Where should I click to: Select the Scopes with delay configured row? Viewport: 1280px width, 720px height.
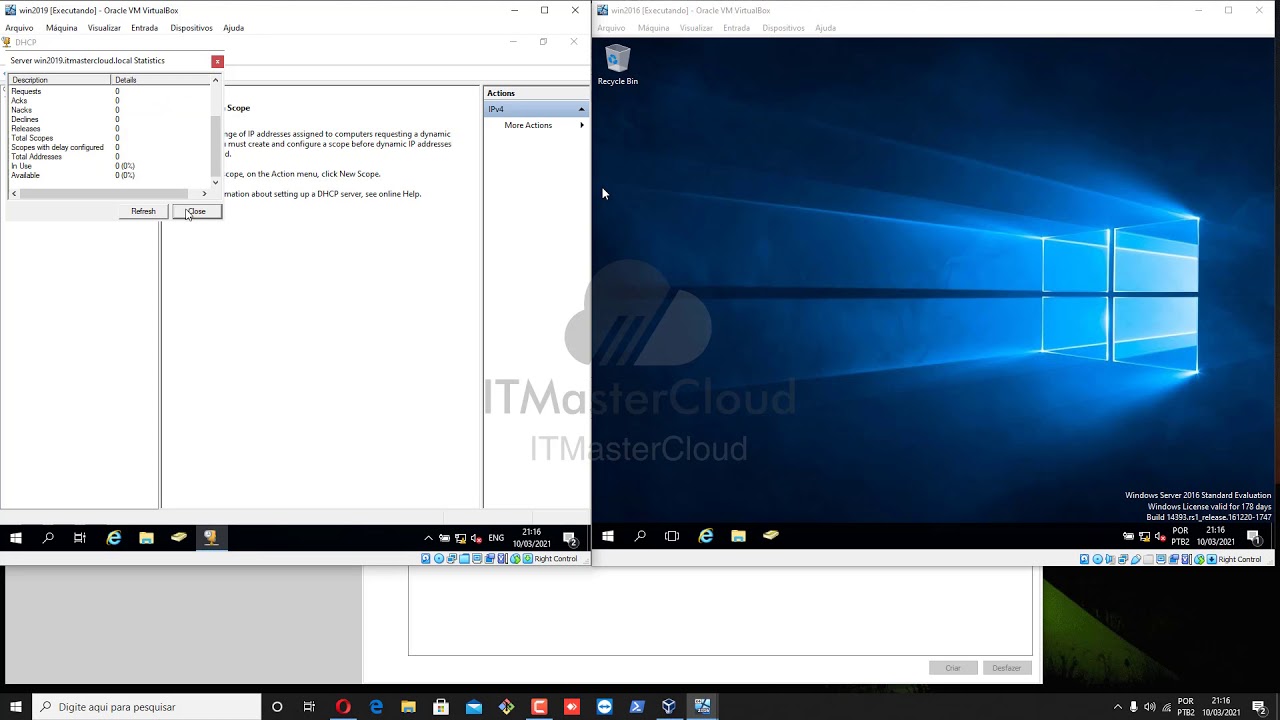(110, 147)
